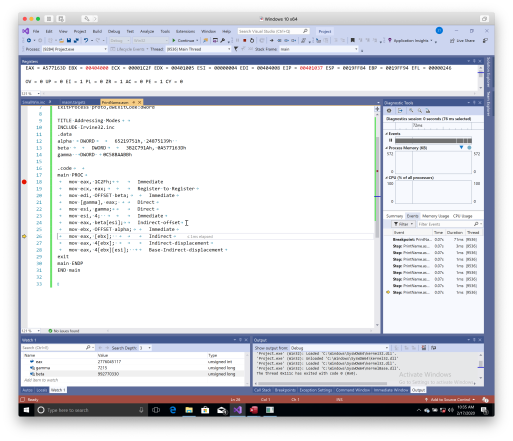The height and width of the screenshot is (441, 513).
Task: Open the Process dropdown showing Project.exe
Action: pyautogui.click(x=75, y=49)
